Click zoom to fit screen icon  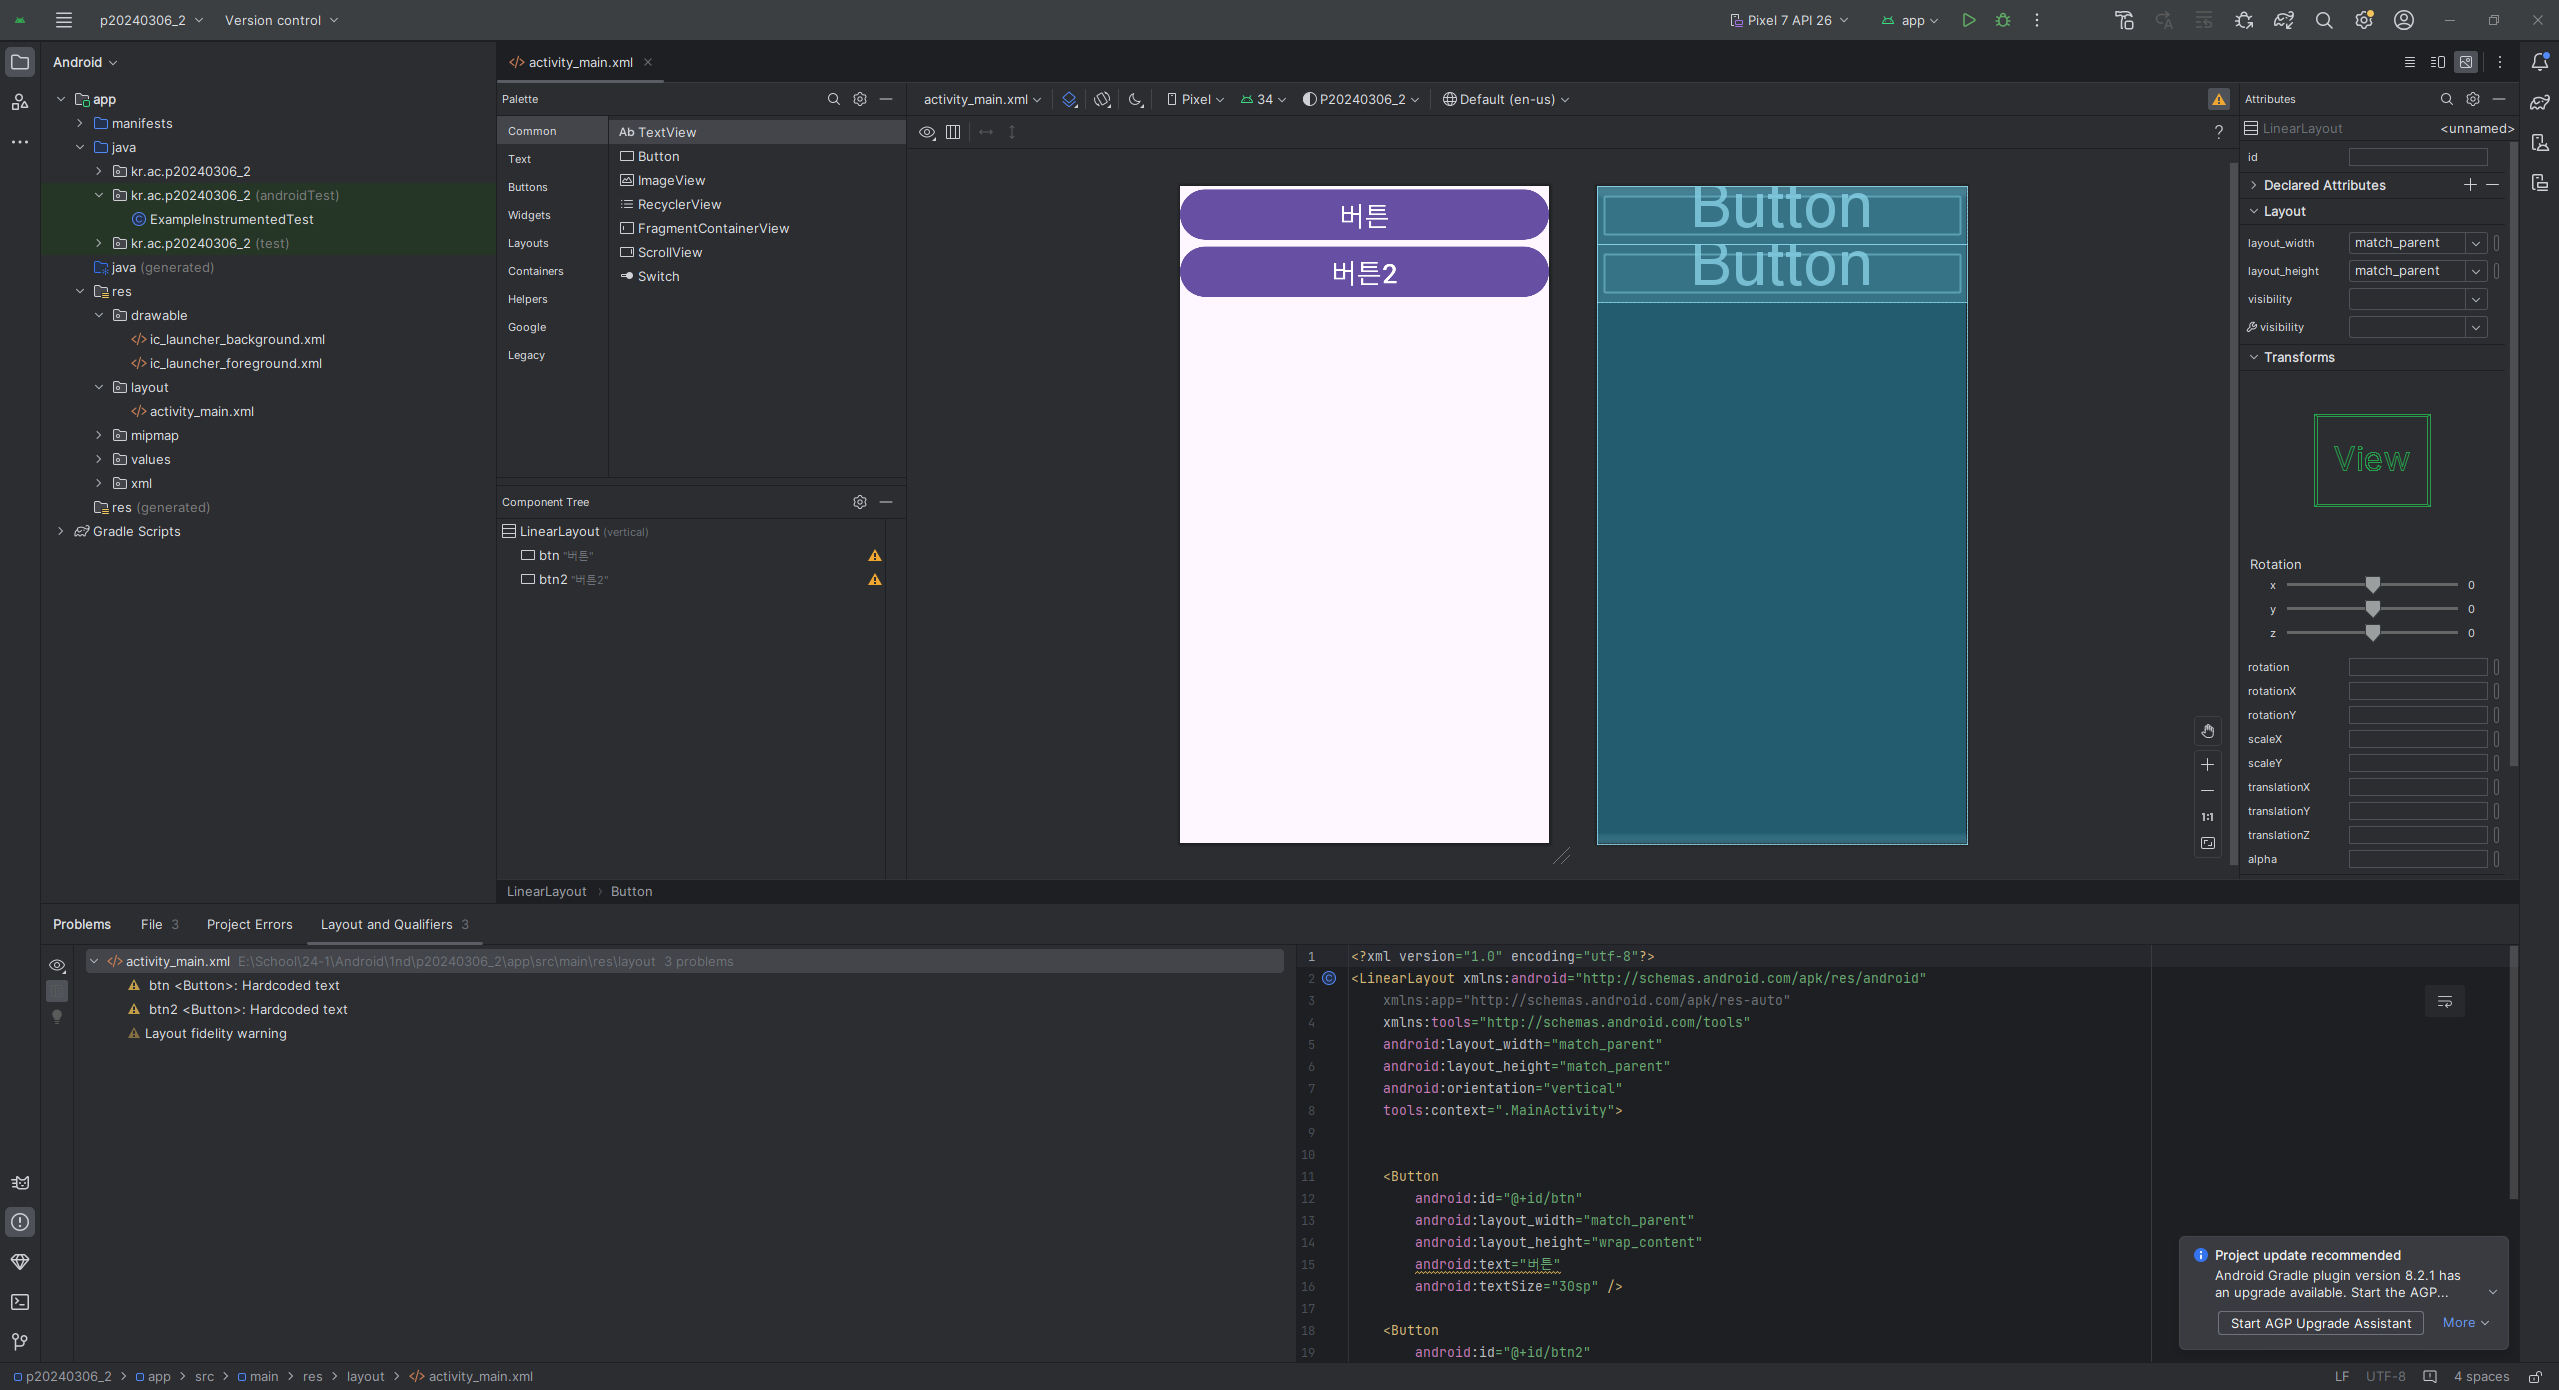(x=2207, y=844)
